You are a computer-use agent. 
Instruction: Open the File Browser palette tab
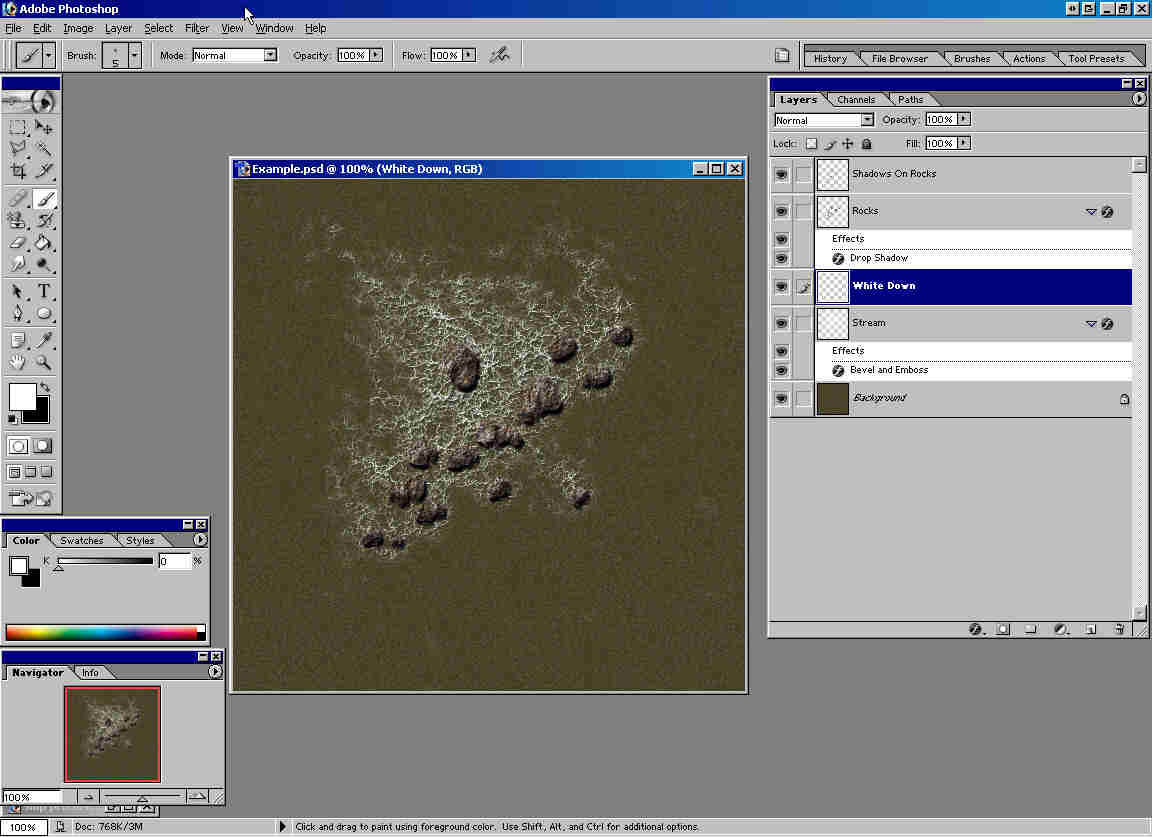(899, 58)
